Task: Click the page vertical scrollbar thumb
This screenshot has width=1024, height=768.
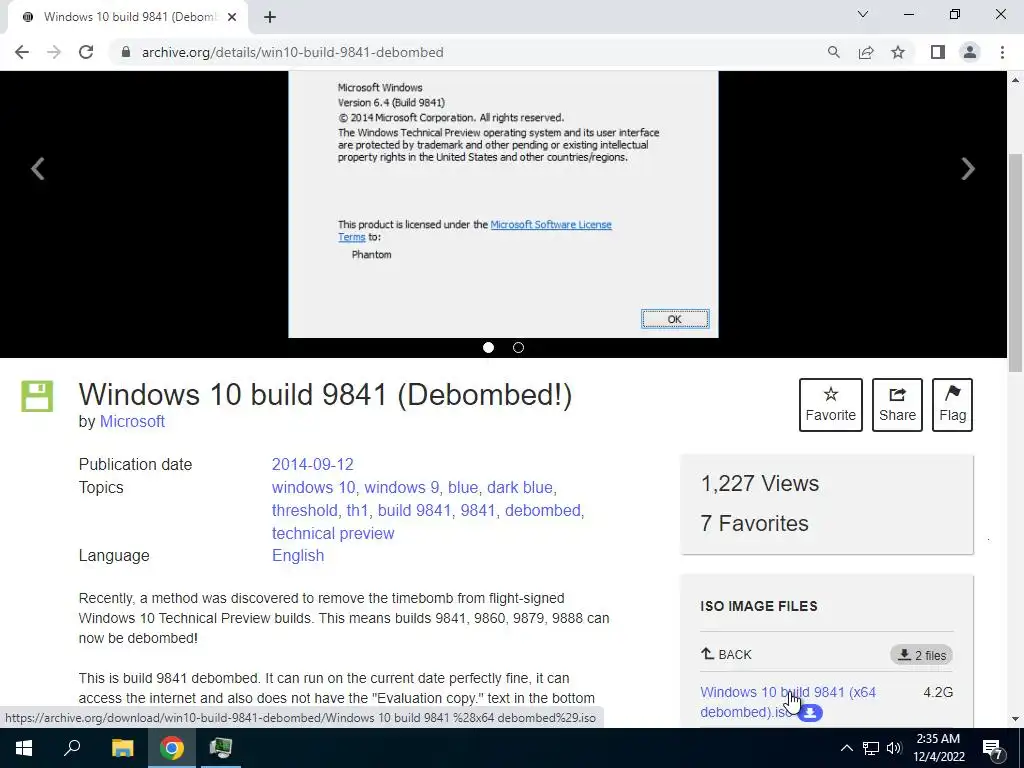Action: click(x=1016, y=261)
